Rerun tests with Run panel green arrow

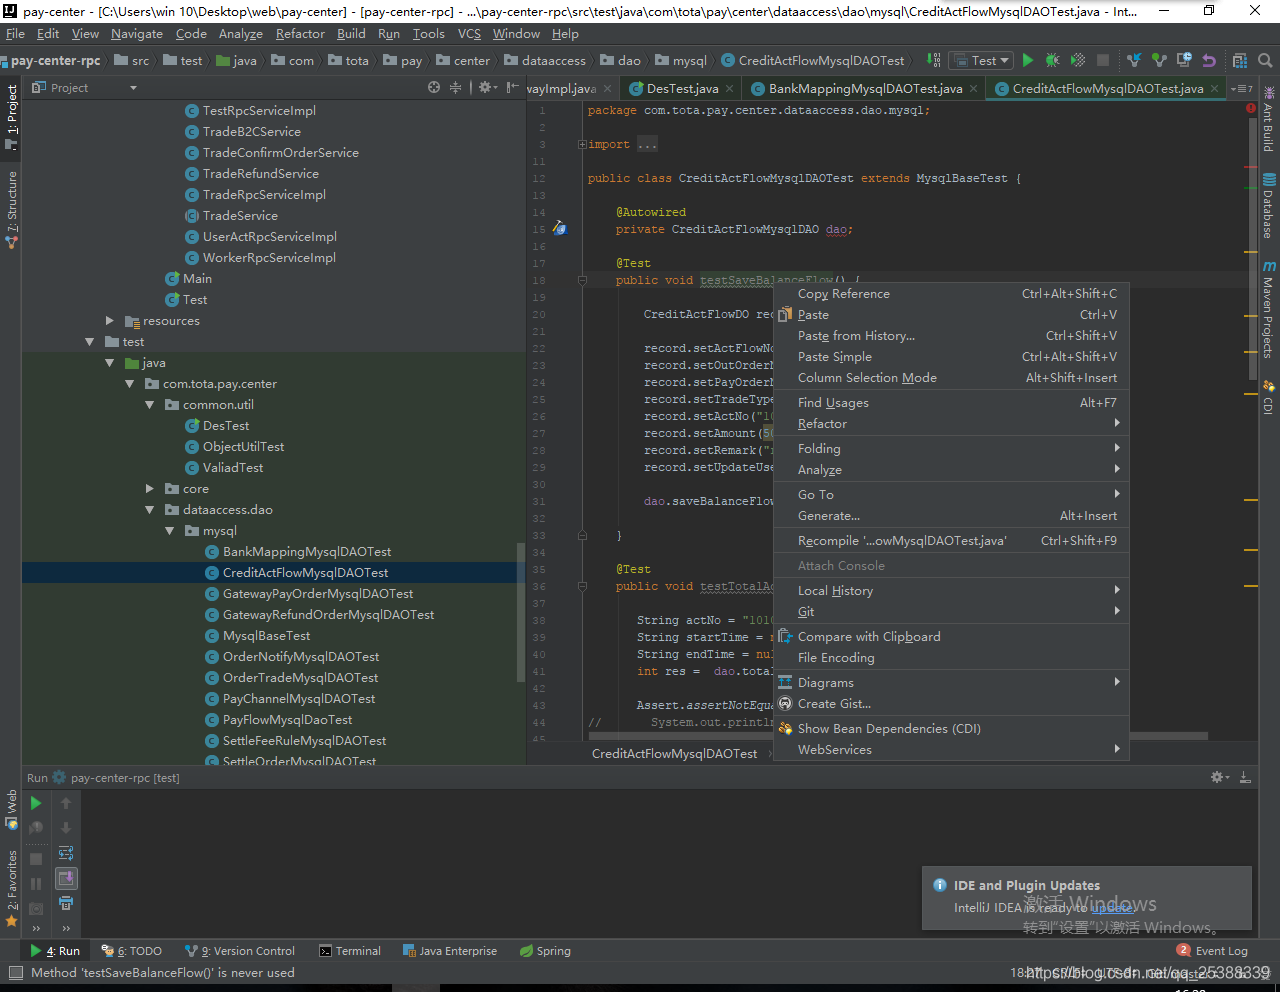pos(36,803)
